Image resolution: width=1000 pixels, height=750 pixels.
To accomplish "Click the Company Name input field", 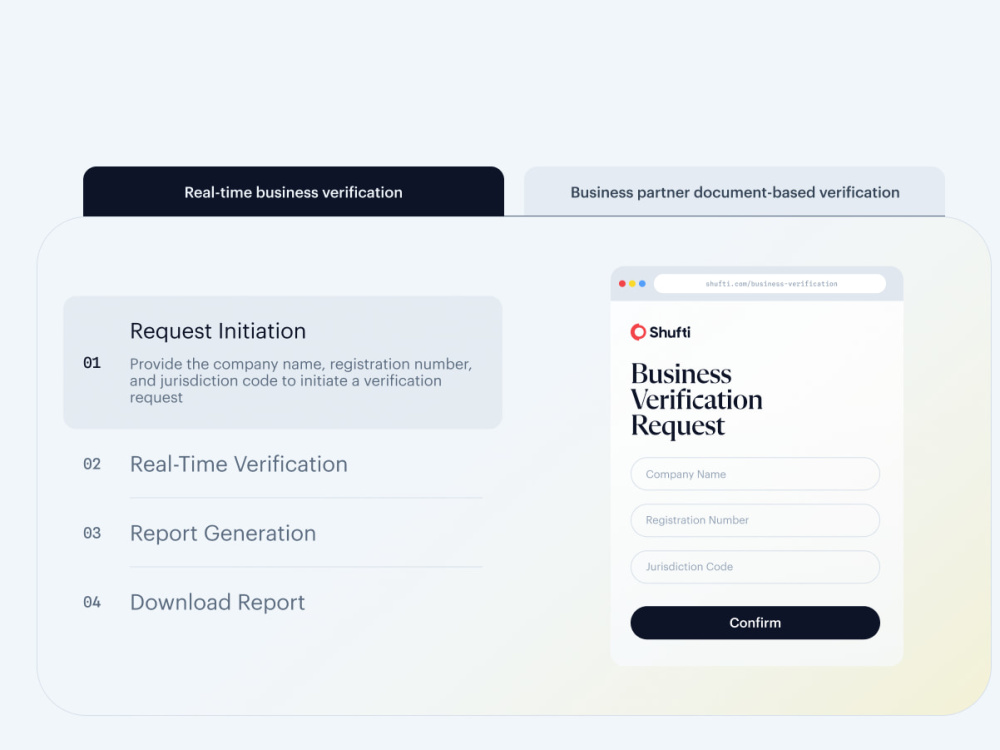I will (x=755, y=474).
